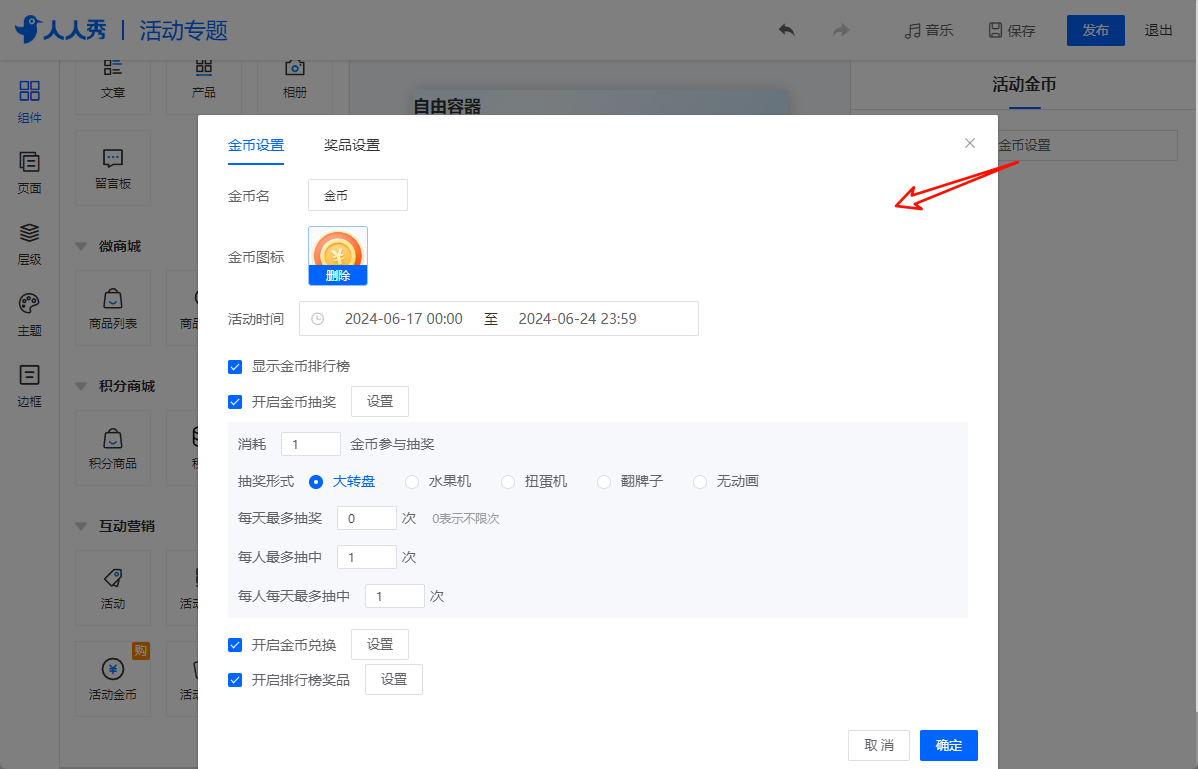1198x769 pixels.
Task: Switch to the 奖品设置 tab
Action: [x=352, y=145]
